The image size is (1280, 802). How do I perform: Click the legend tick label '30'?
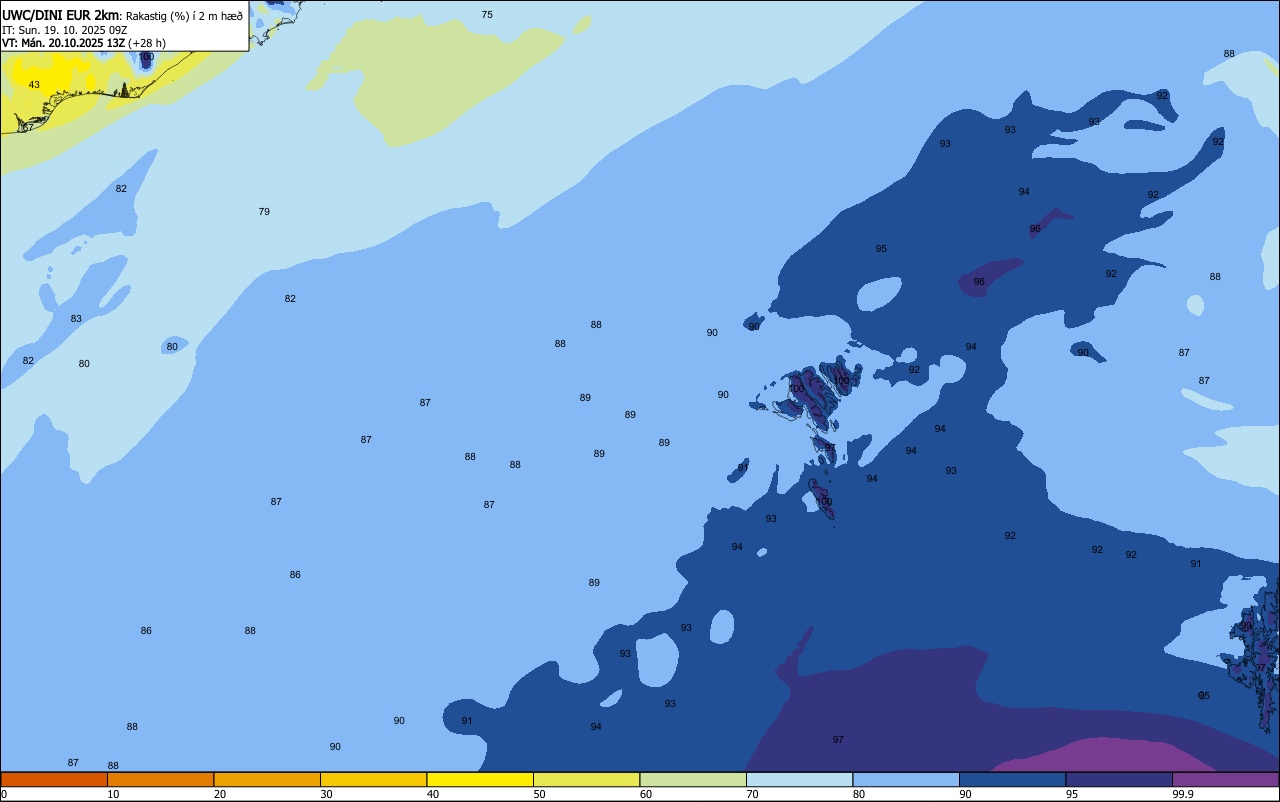[326, 794]
